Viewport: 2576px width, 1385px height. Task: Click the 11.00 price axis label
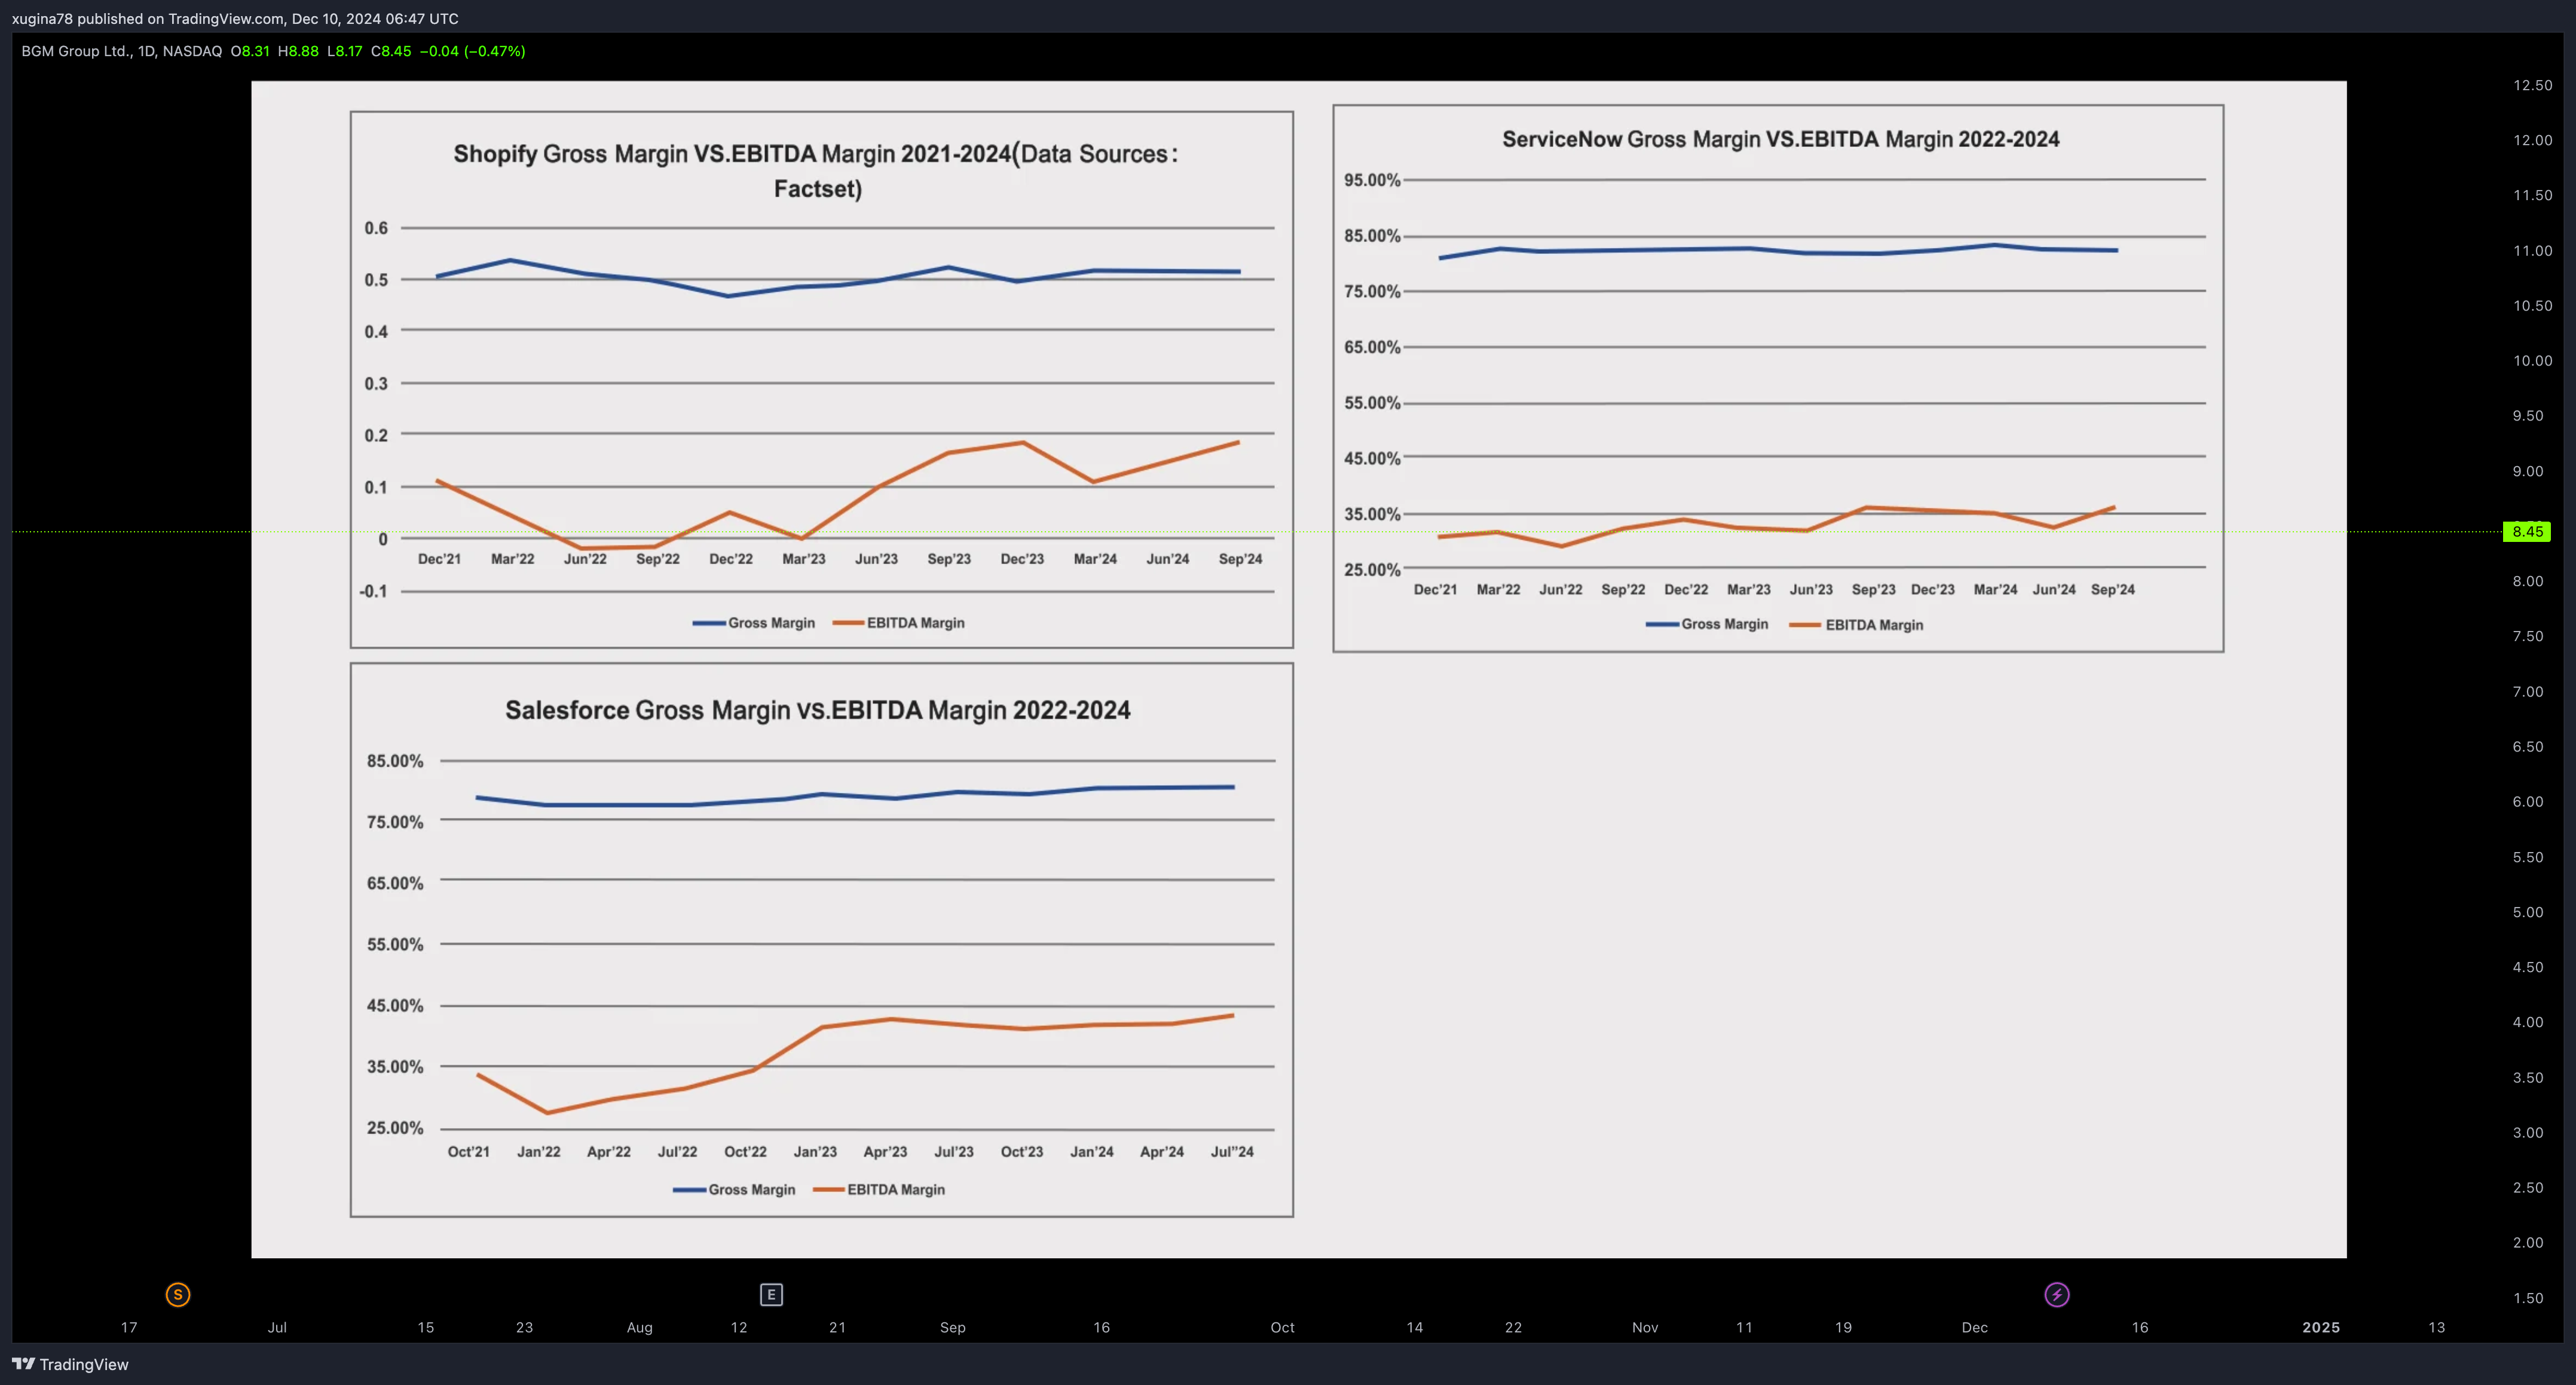tap(2532, 251)
